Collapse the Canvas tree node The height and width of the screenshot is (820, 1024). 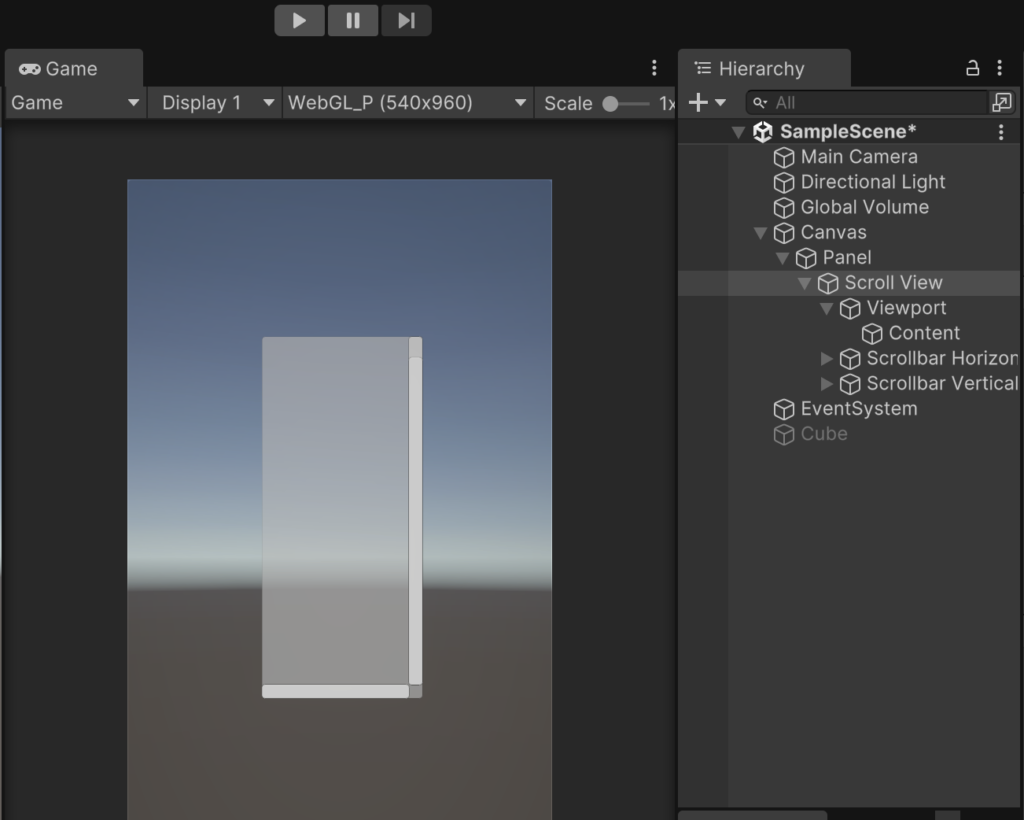pos(760,233)
